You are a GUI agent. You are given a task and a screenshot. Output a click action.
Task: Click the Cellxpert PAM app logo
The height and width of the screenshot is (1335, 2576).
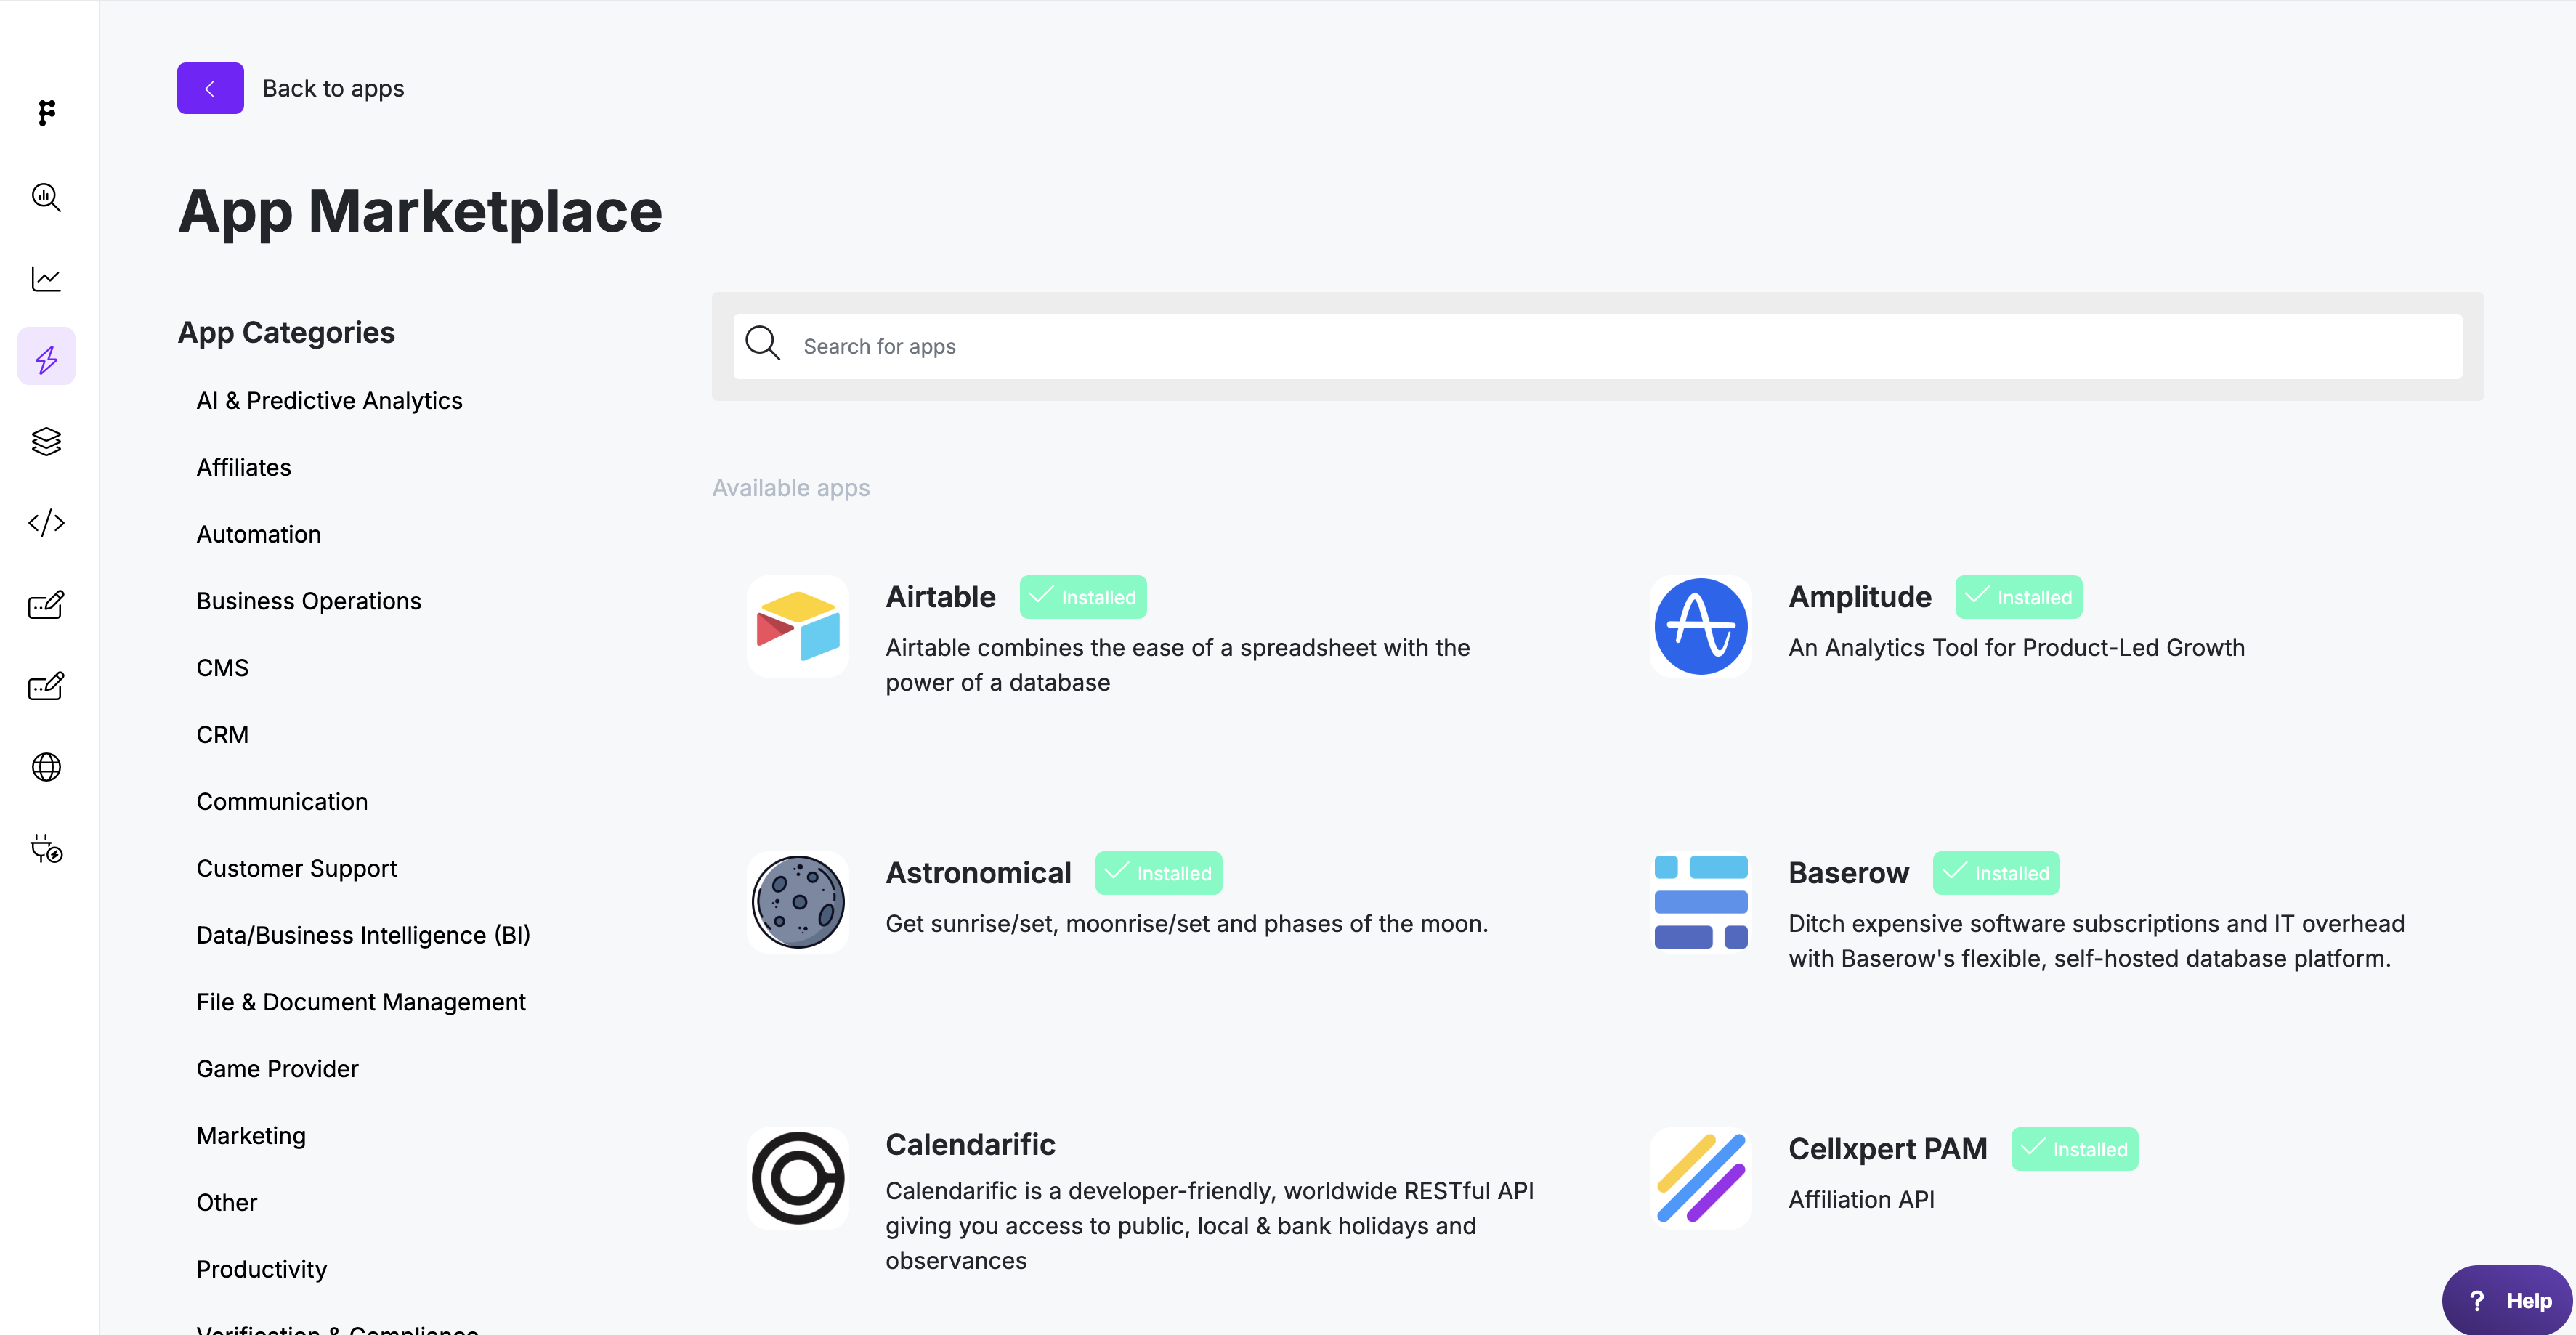point(1700,1178)
